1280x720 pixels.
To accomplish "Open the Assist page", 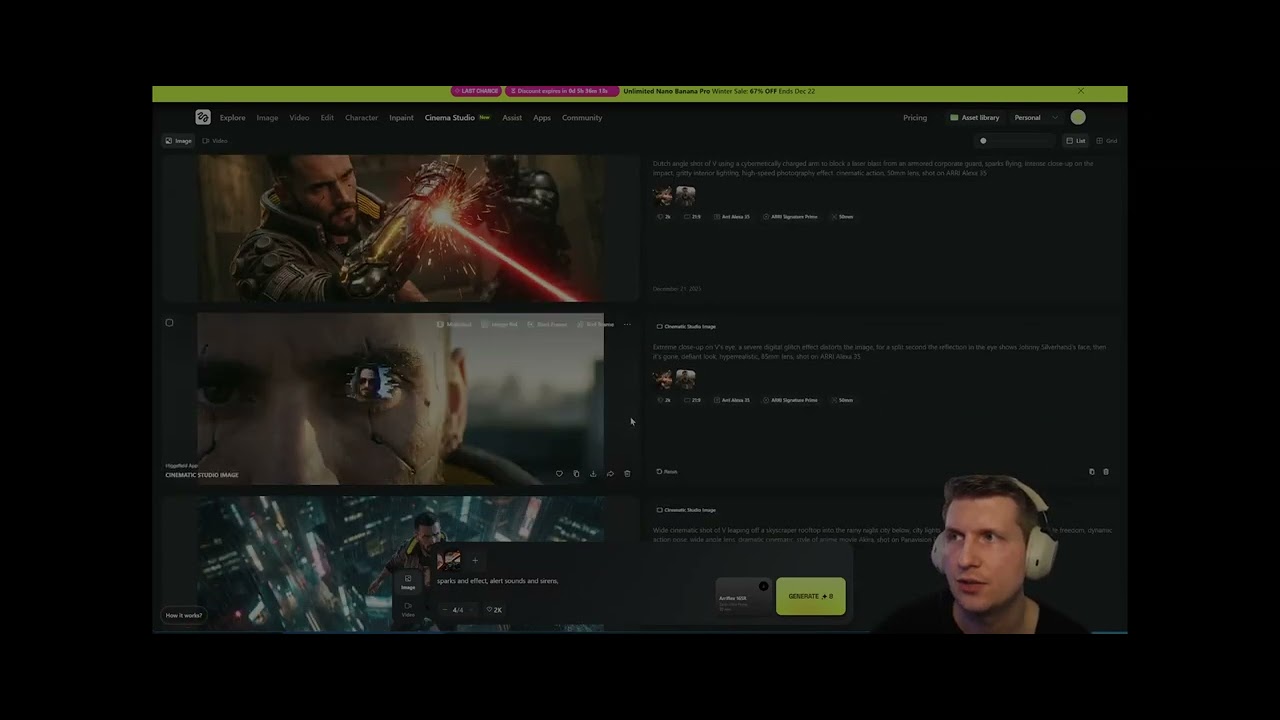I will click(512, 118).
